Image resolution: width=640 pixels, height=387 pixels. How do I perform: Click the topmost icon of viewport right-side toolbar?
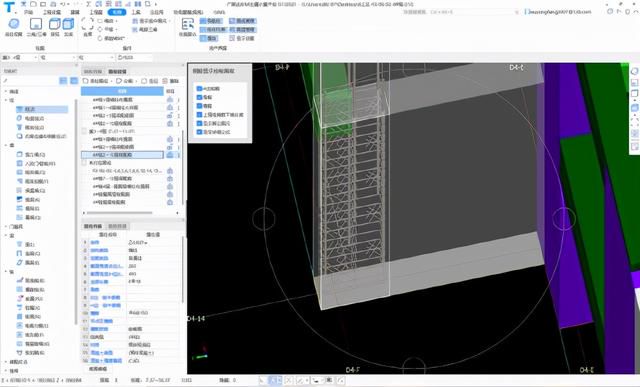point(634,71)
